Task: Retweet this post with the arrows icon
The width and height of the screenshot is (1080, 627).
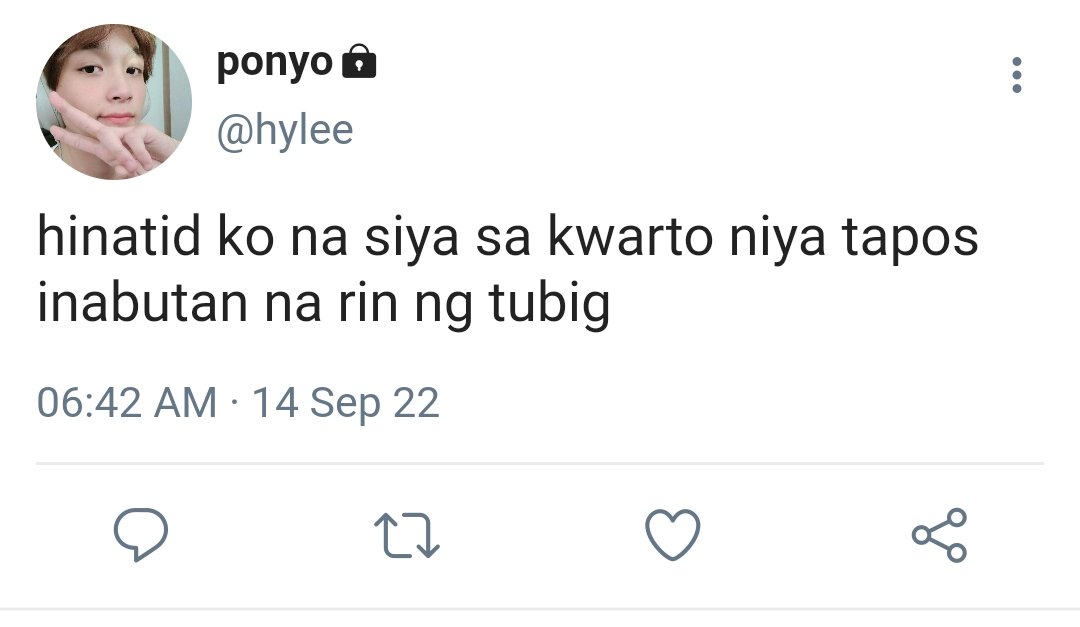Action: 406,535
